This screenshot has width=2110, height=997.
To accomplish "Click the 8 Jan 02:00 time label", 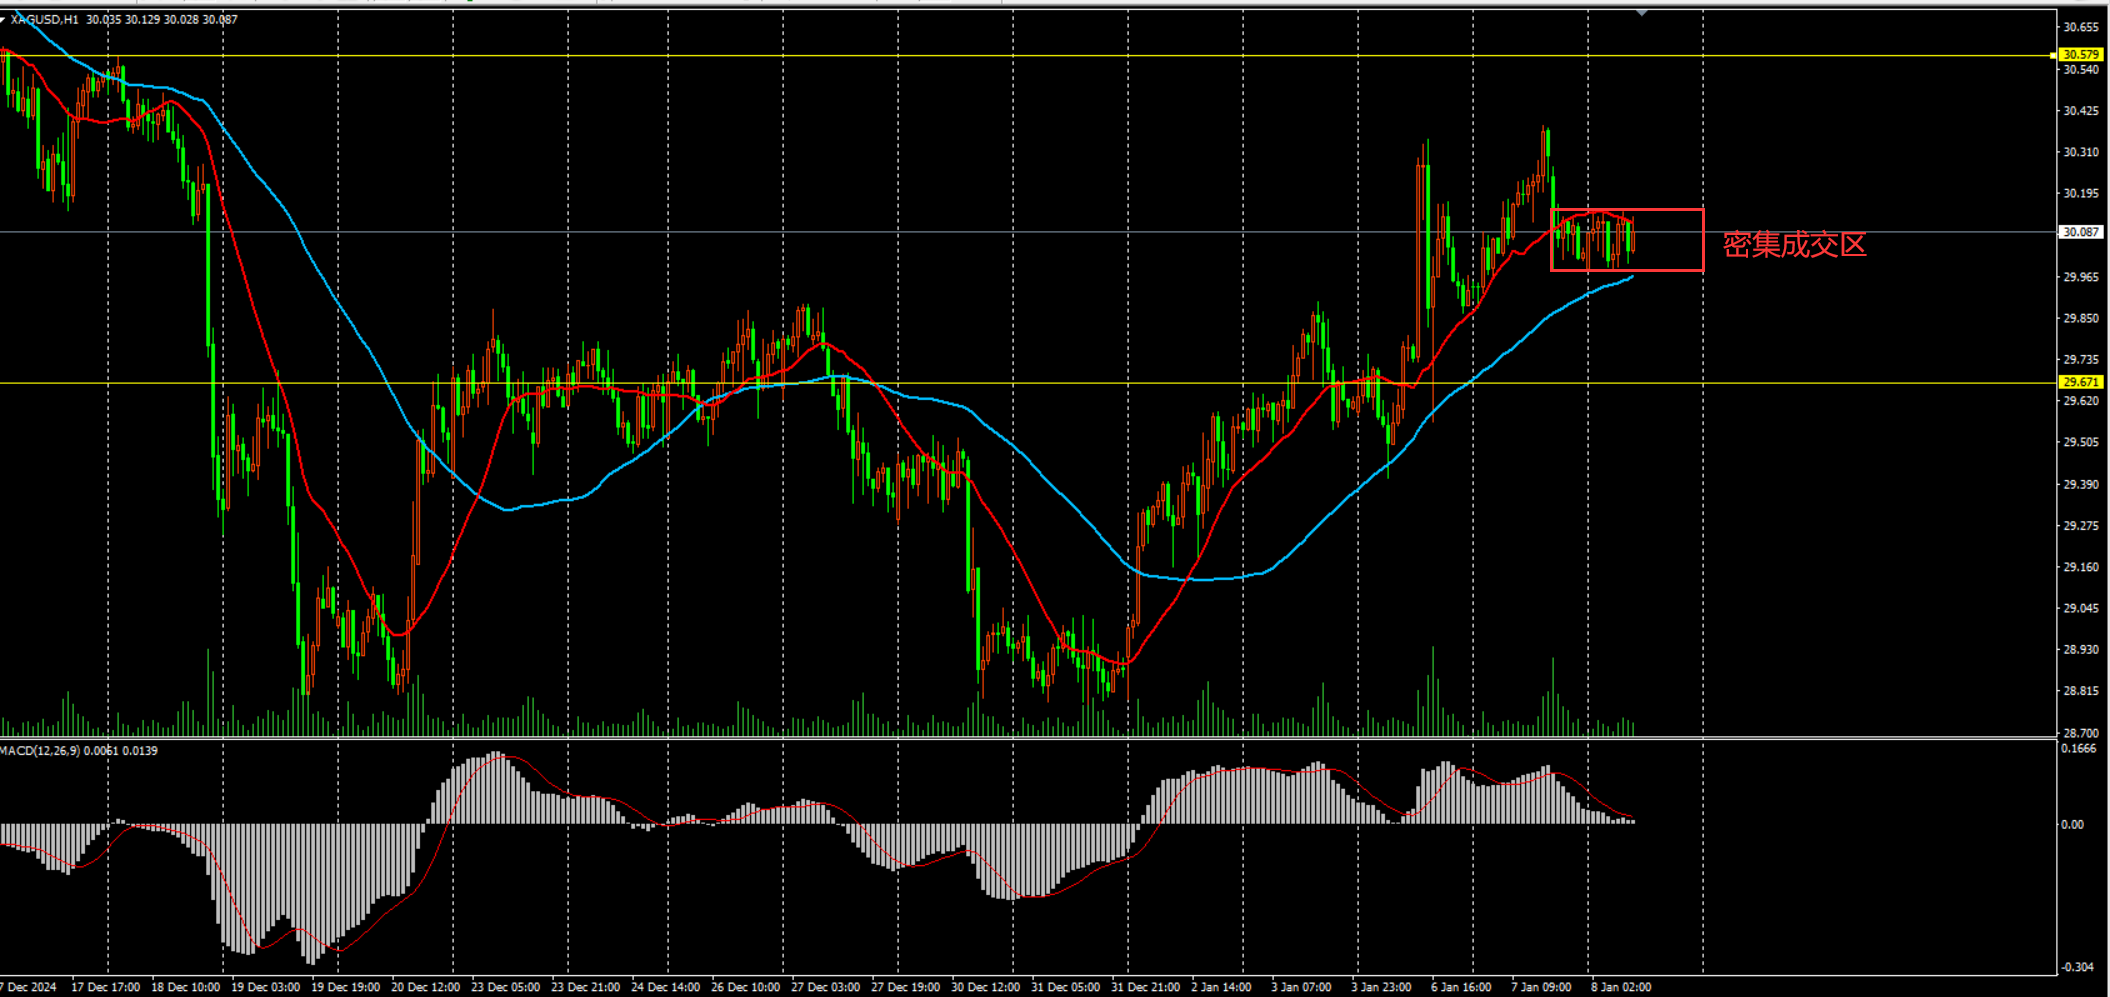I will [x=1622, y=987].
